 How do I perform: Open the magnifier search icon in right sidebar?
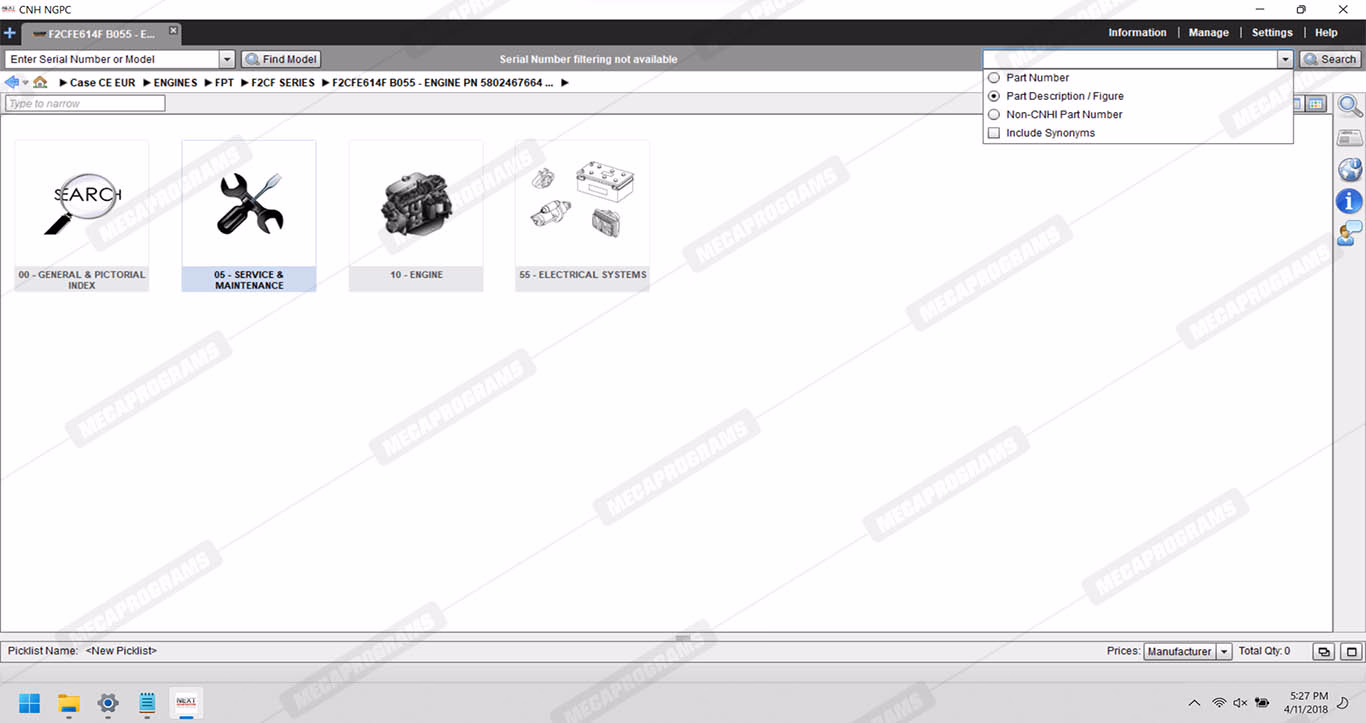click(1349, 106)
